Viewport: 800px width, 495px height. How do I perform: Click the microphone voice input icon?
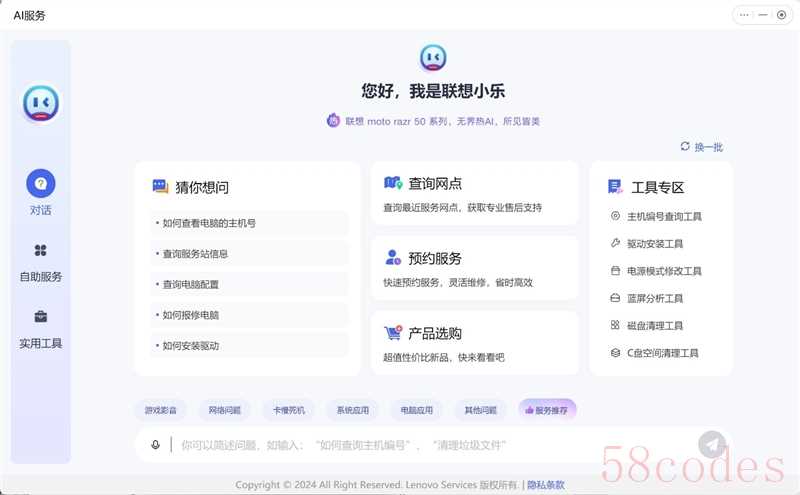click(x=155, y=445)
